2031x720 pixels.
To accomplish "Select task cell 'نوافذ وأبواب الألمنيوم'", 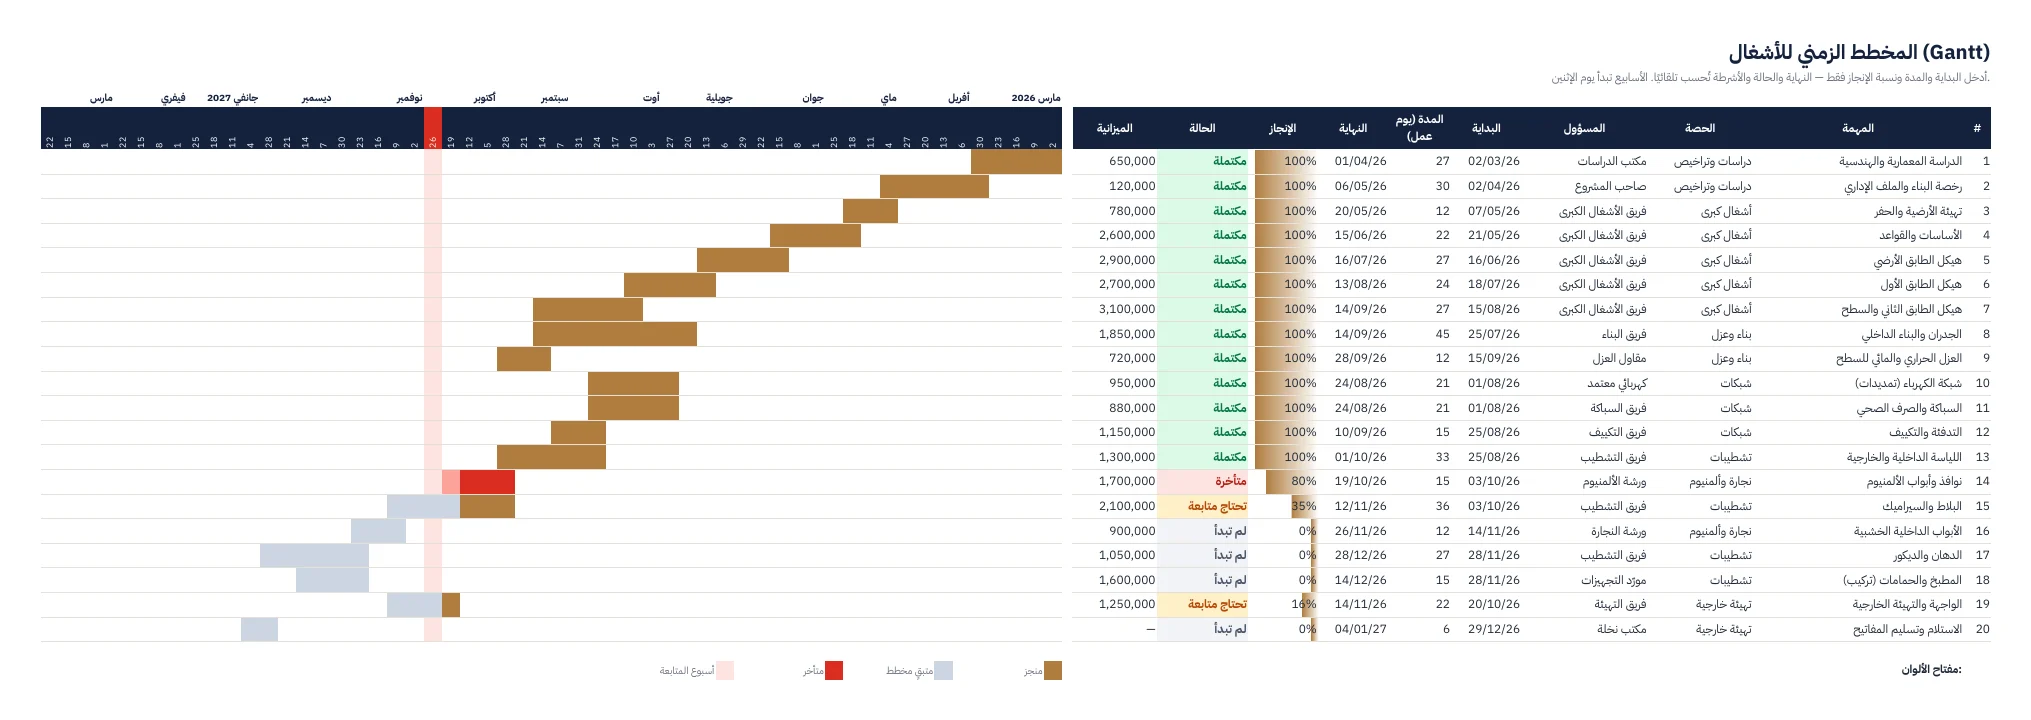I will click(x=1914, y=481).
